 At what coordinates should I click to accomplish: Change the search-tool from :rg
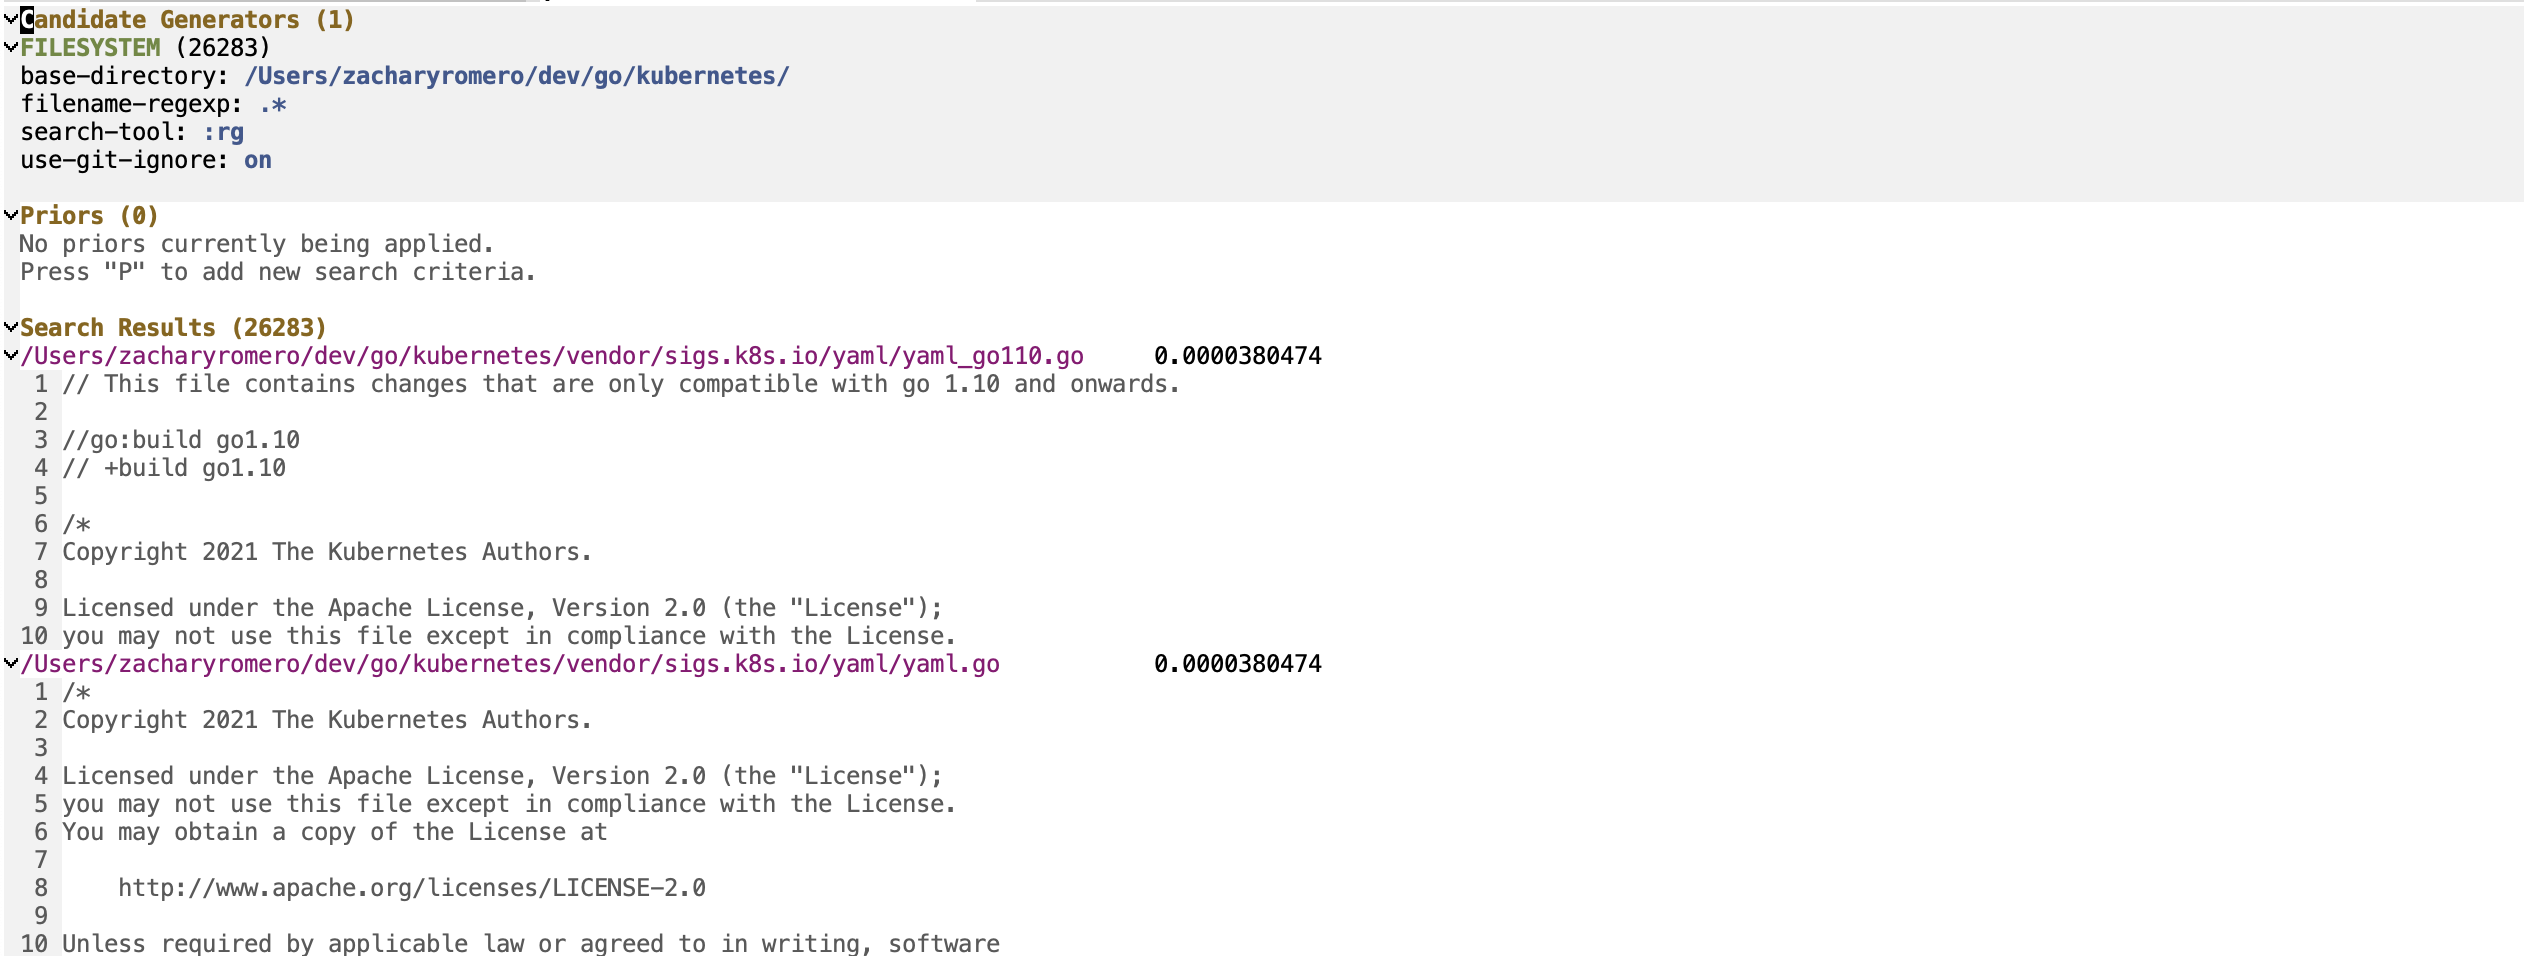226,131
